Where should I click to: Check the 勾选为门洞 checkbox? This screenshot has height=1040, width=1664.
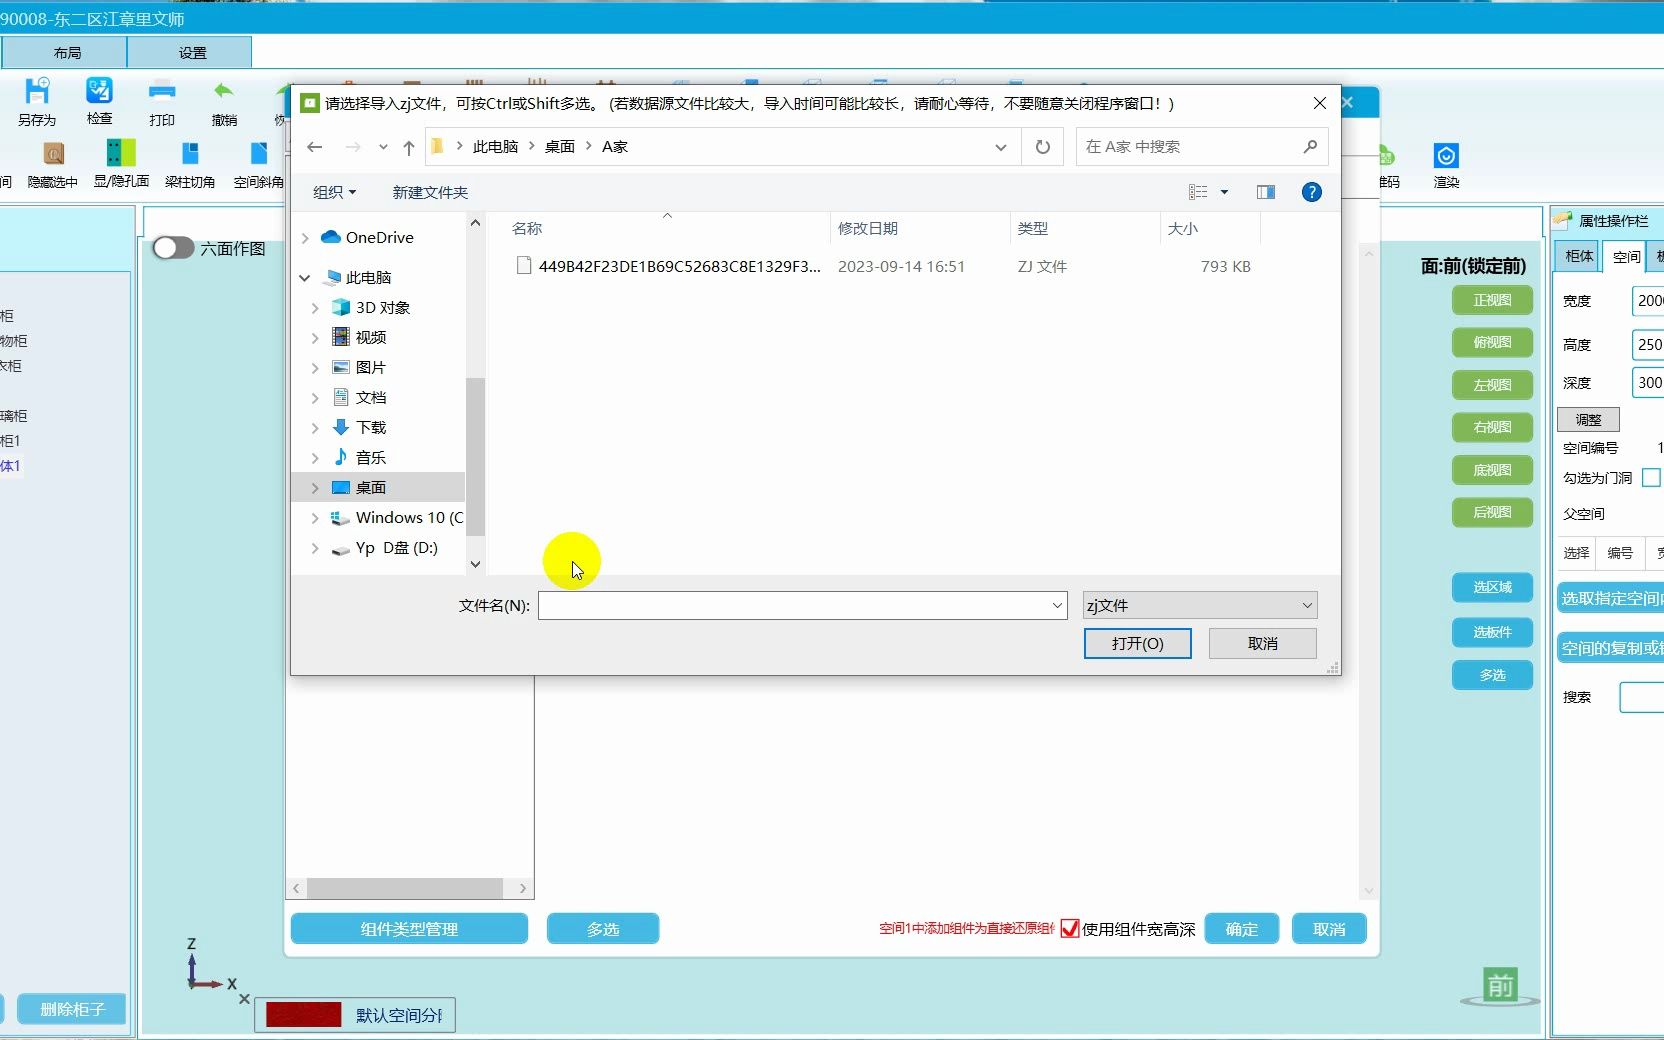tap(1651, 478)
